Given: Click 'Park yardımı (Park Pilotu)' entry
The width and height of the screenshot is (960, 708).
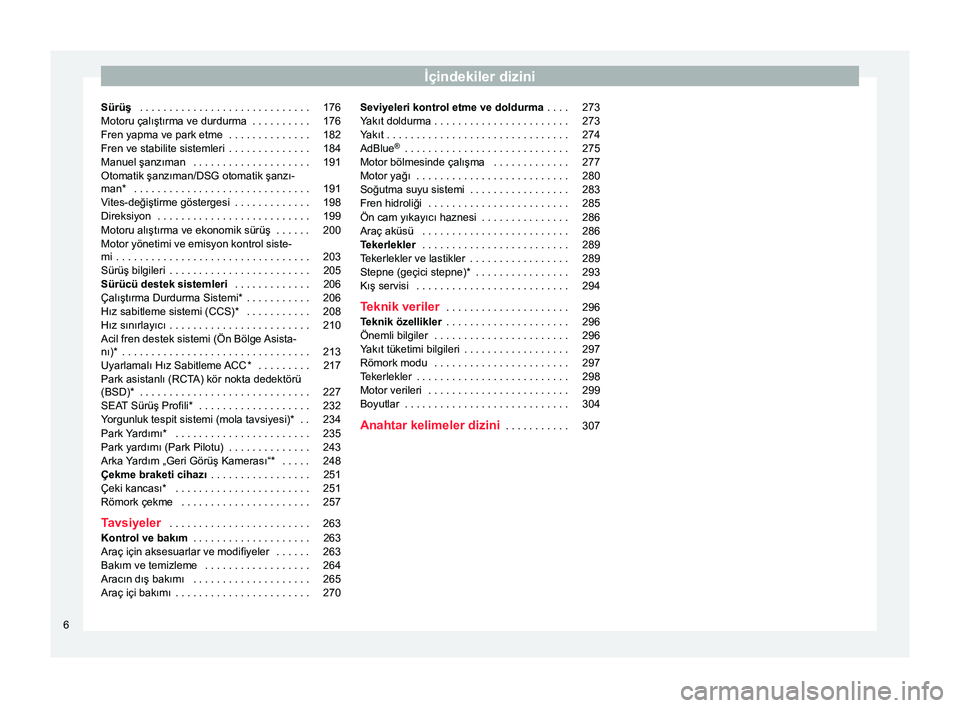Looking at the screenshot, I should click(x=220, y=447).
